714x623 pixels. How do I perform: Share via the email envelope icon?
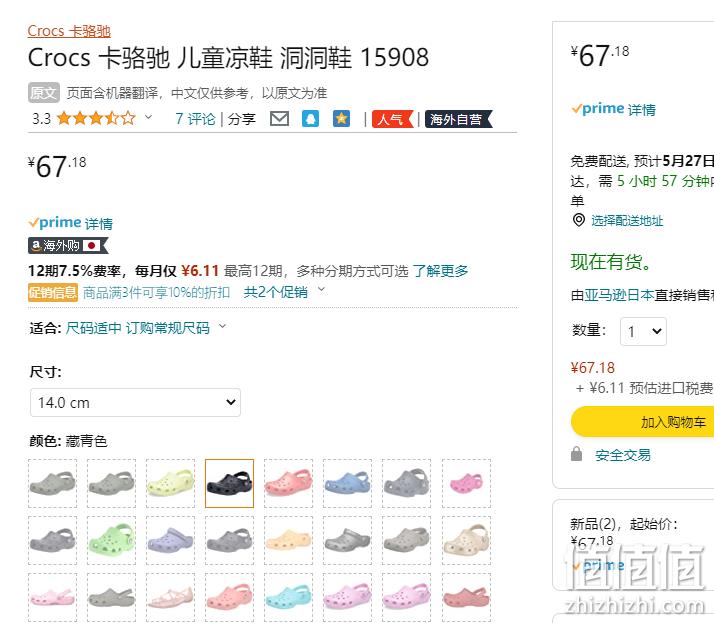coord(279,119)
